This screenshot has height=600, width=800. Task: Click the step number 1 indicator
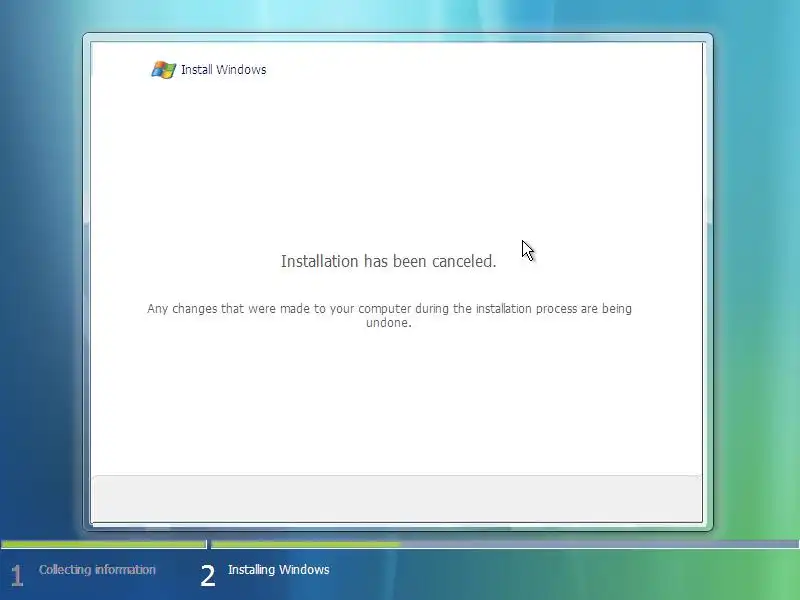(17, 576)
